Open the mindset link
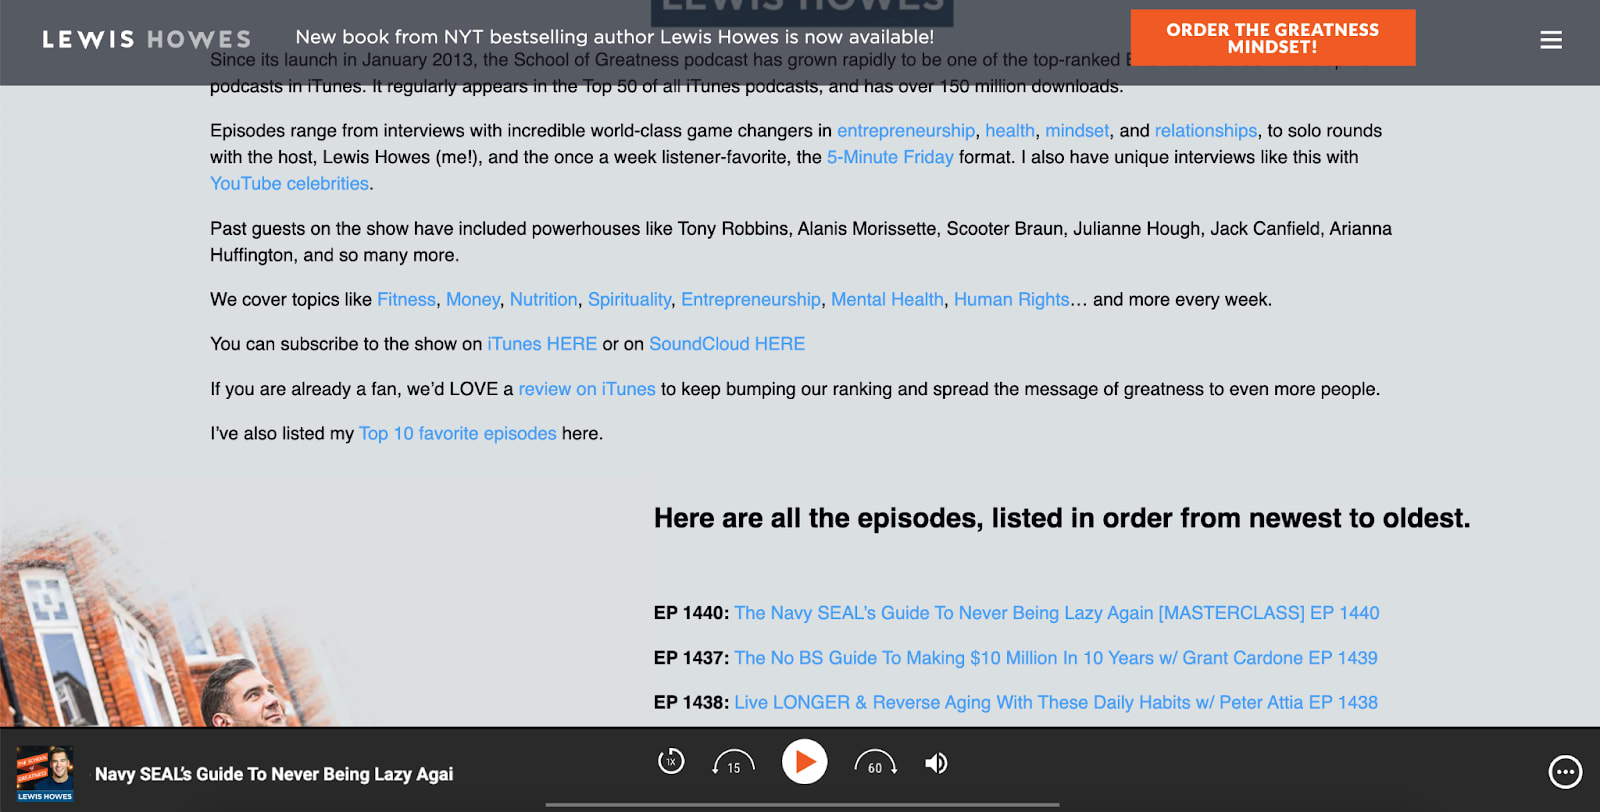This screenshot has width=1600, height=812. click(x=1077, y=131)
